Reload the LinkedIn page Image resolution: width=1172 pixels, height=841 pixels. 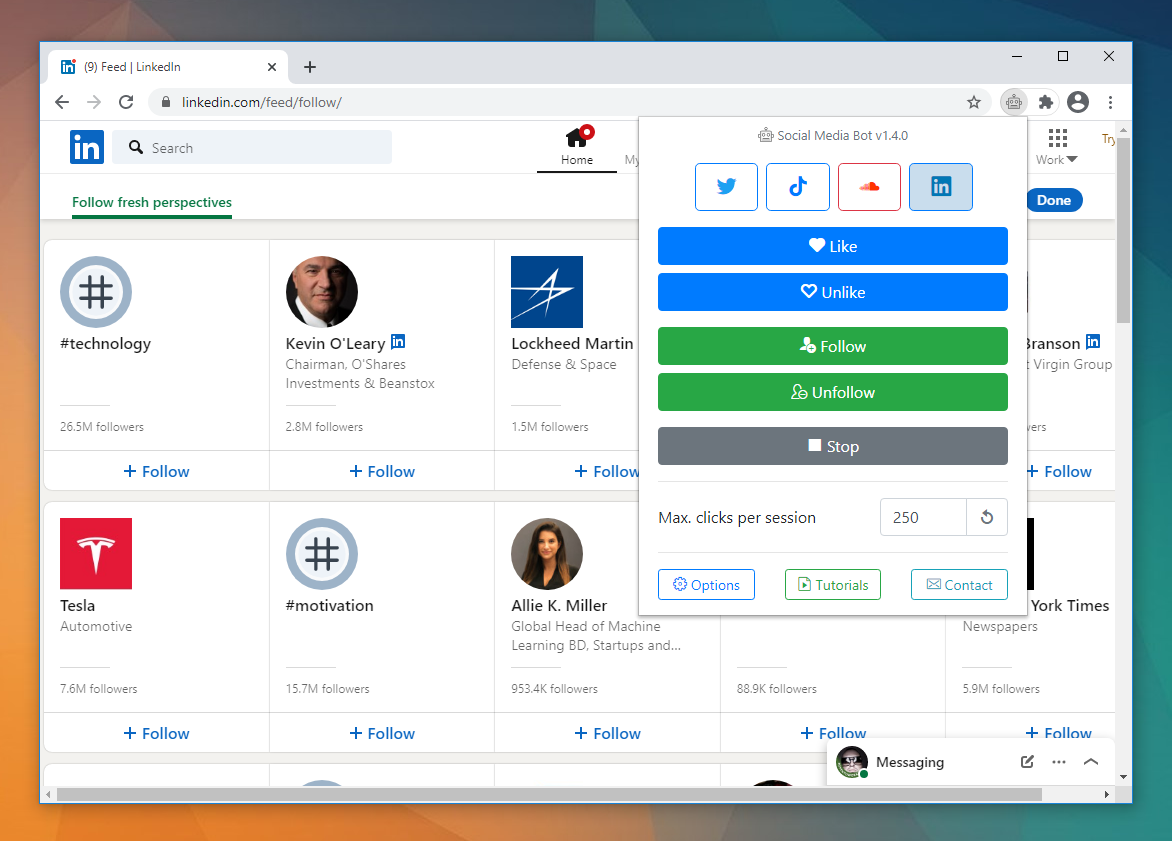click(x=126, y=102)
